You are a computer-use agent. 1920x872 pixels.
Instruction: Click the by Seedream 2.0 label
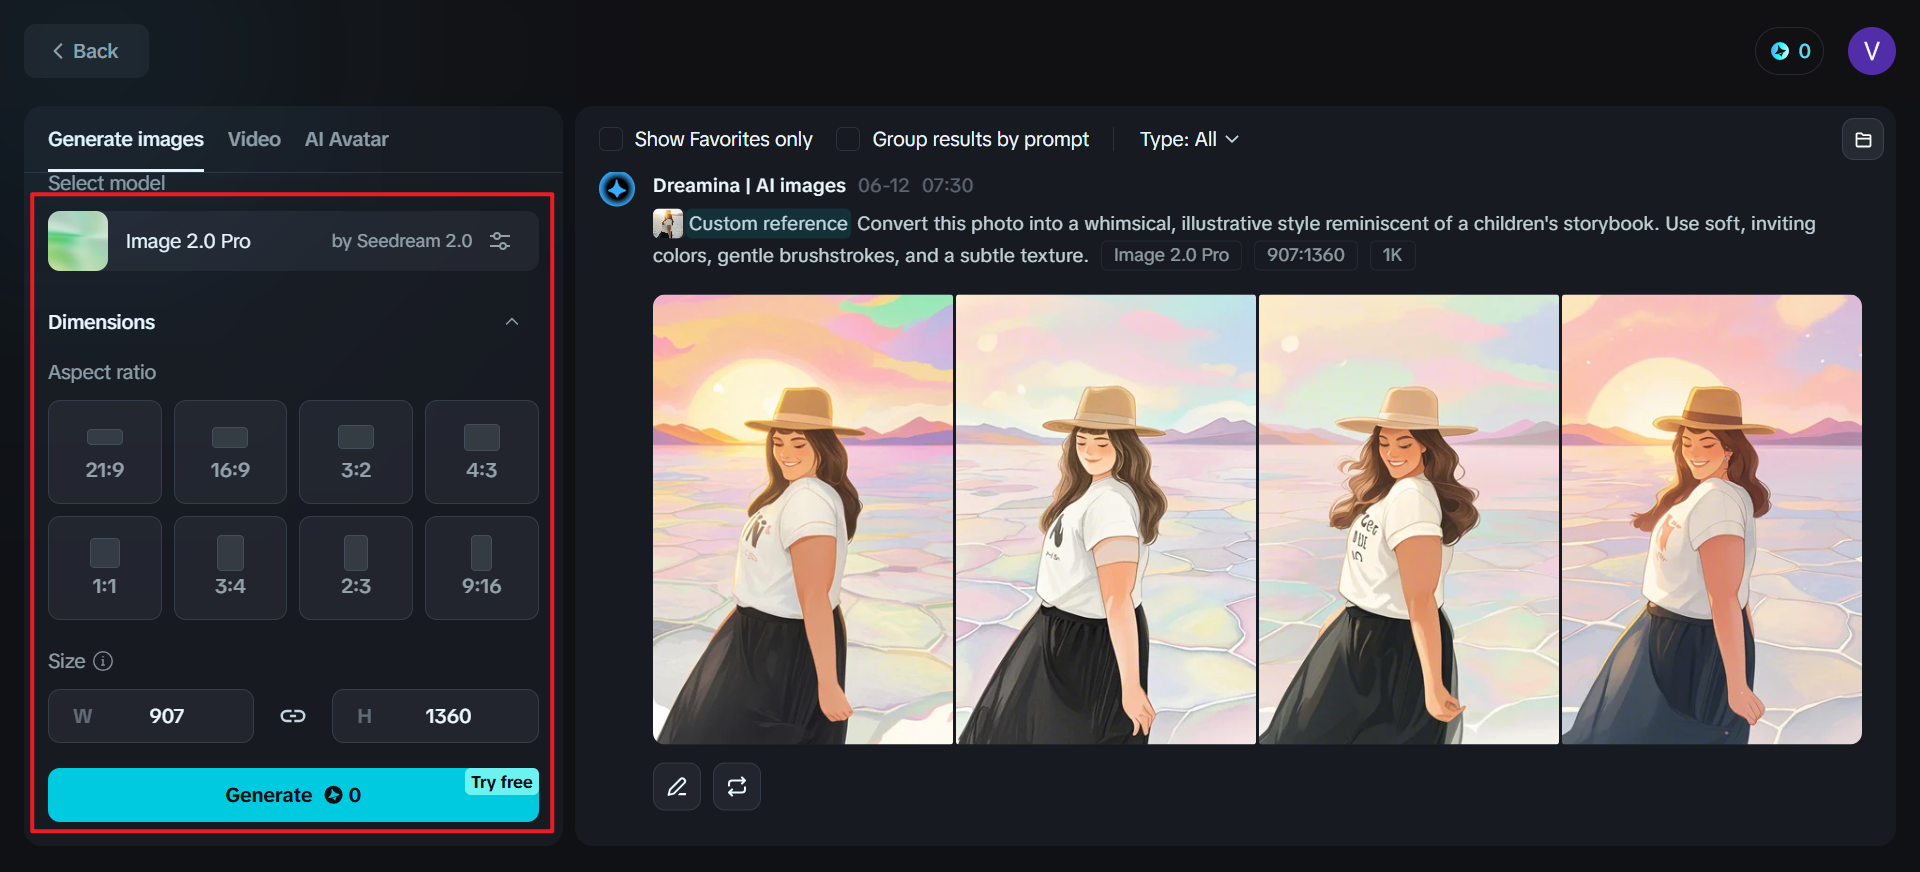402,241
